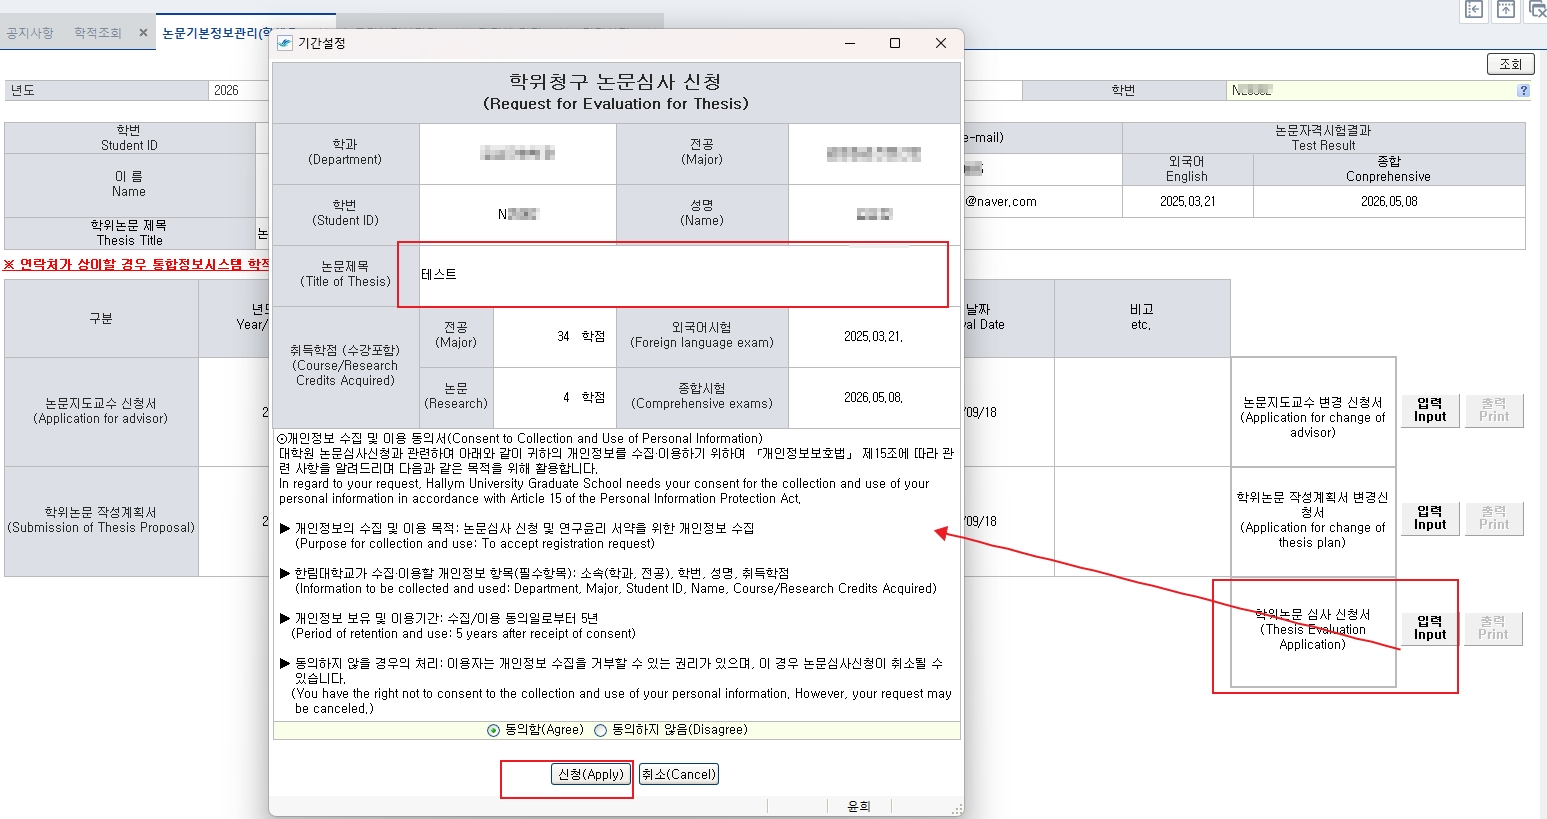
Task: Select the 동의하지 않음(Disagree) radio button
Action: pyautogui.click(x=600, y=730)
